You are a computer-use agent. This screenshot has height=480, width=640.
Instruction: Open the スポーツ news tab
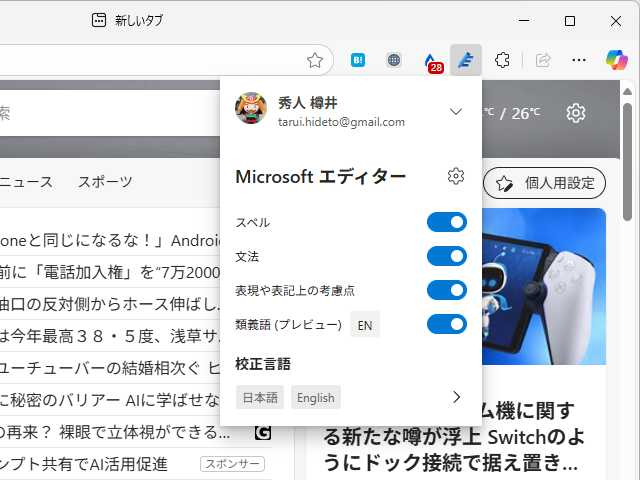pos(105,182)
